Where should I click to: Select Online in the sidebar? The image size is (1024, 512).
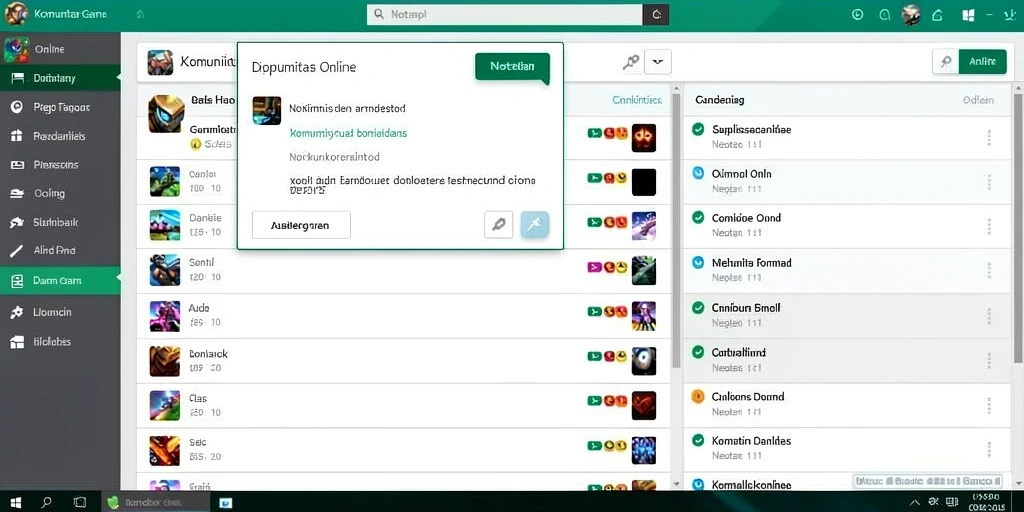click(60, 49)
